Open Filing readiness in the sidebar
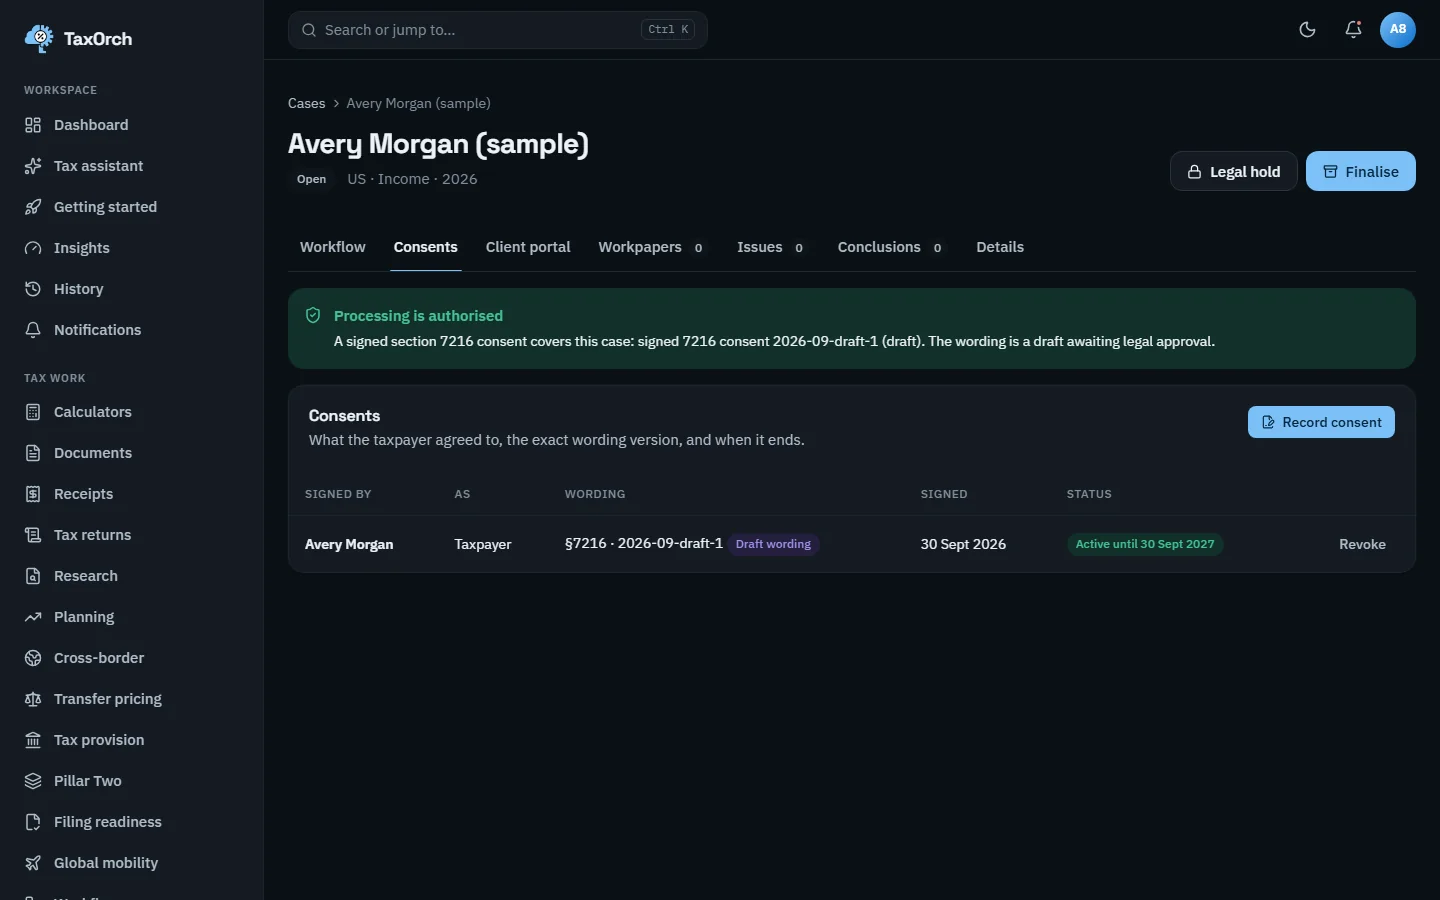The width and height of the screenshot is (1440, 900). tap(132, 822)
